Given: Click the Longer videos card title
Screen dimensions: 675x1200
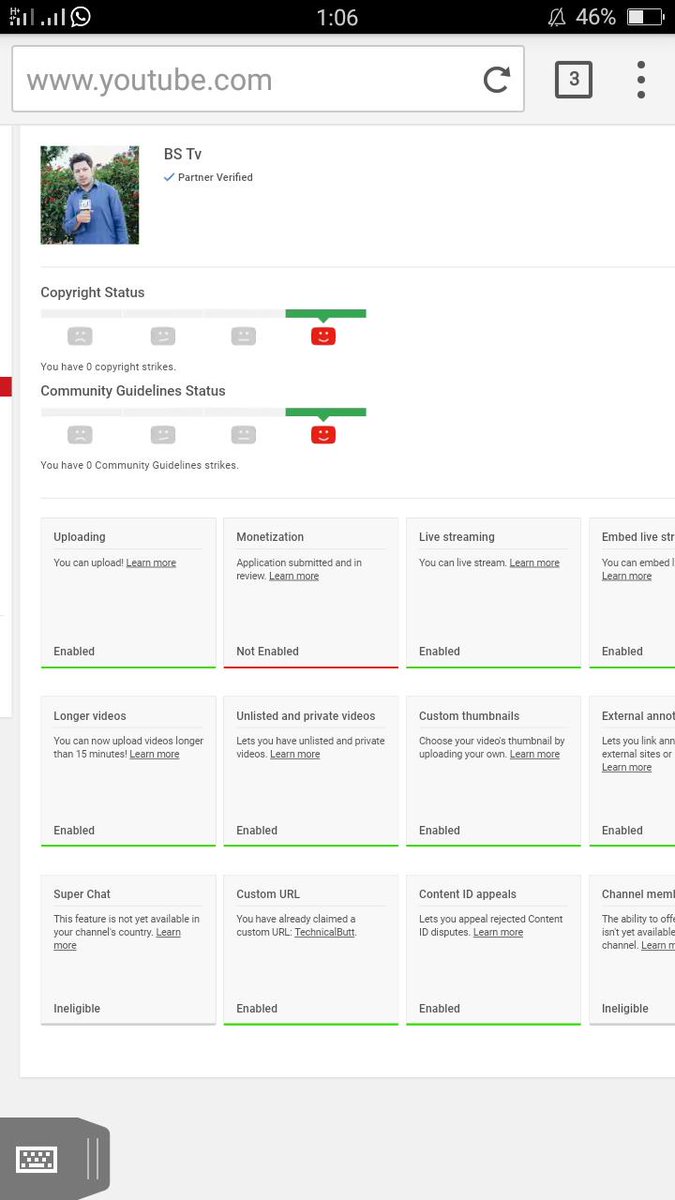Looking at the screenshot, I should [90, 716].
